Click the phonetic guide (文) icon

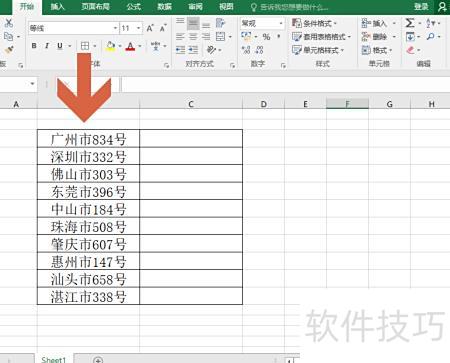[155, 46]
